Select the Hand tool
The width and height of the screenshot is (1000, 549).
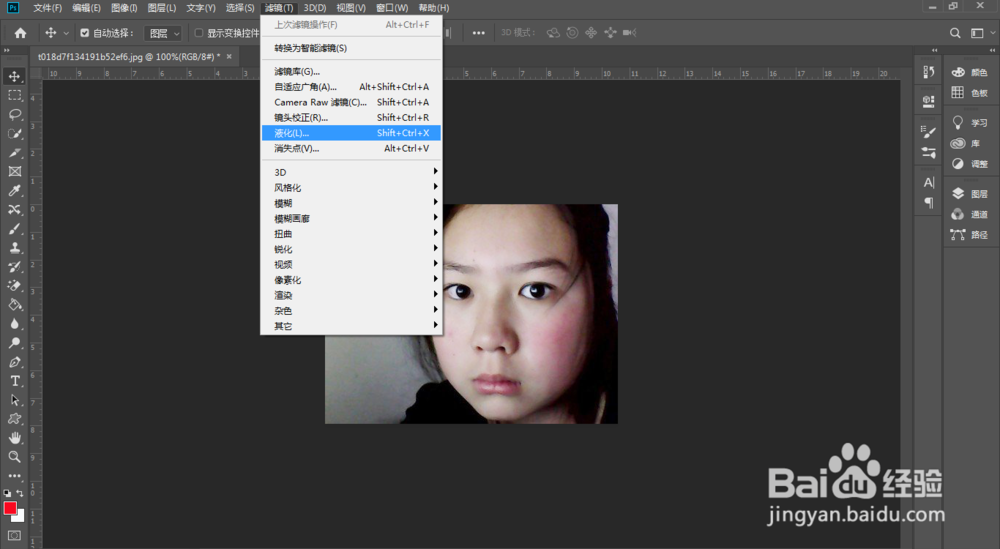[15, 438]
